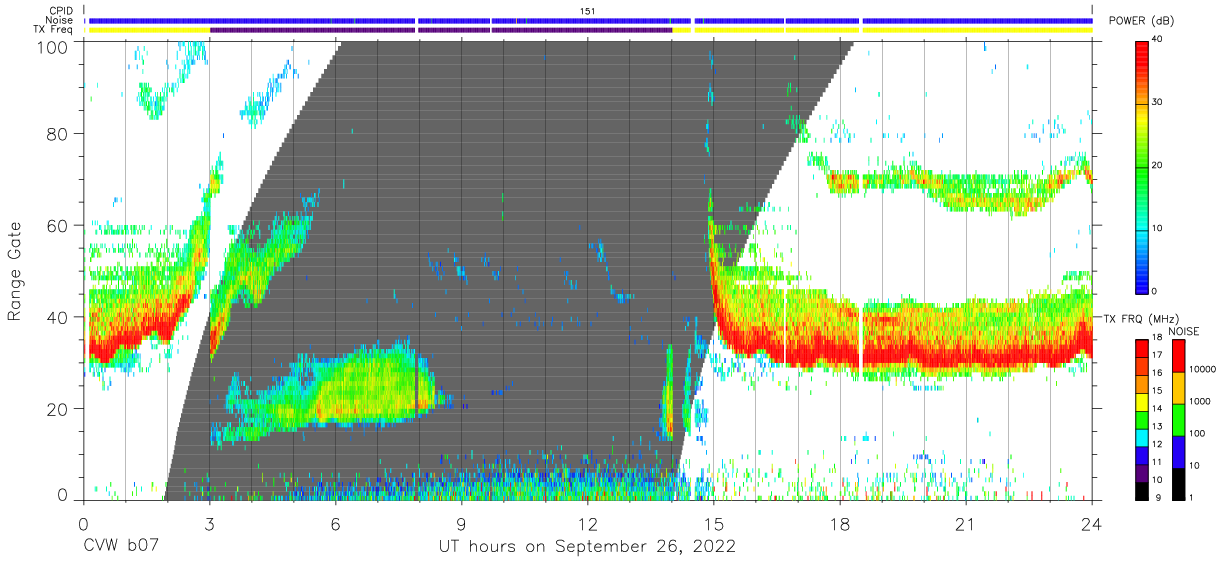
Task: Click noise scale tick '1'
Action: (x=1193, y=498)
